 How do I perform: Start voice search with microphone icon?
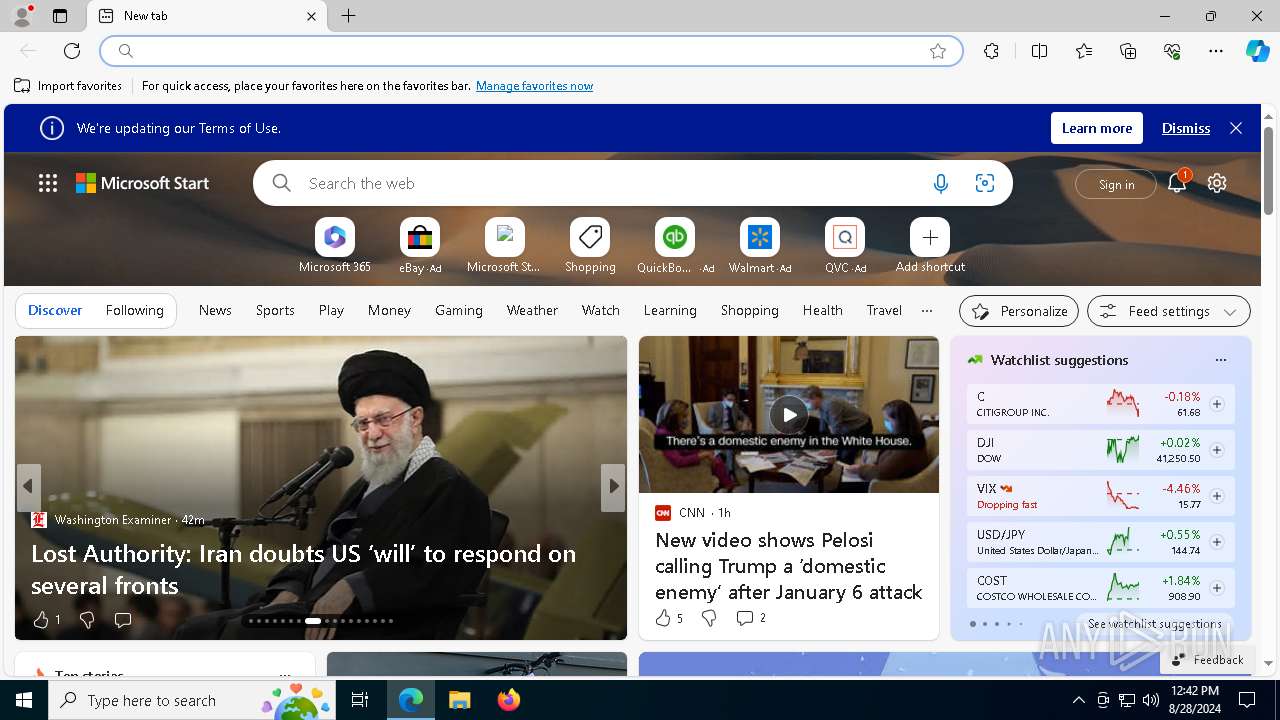tap(940, 183)
